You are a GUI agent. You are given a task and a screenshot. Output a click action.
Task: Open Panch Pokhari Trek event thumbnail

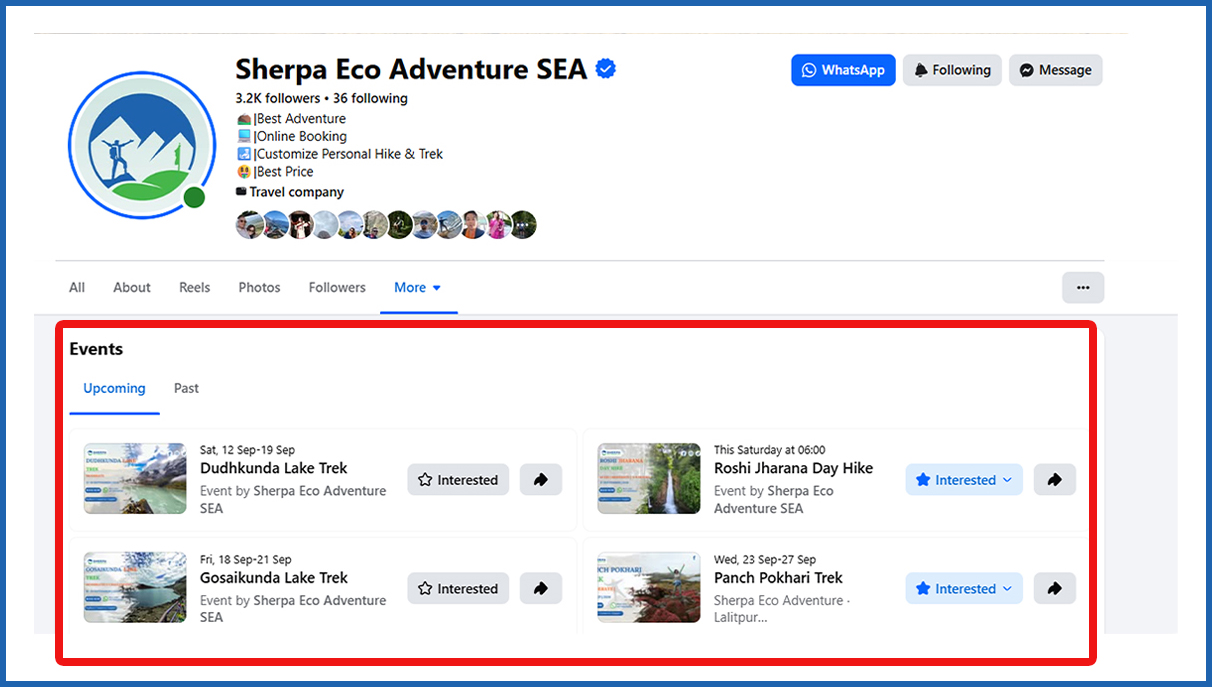click(x=649, y=588)
